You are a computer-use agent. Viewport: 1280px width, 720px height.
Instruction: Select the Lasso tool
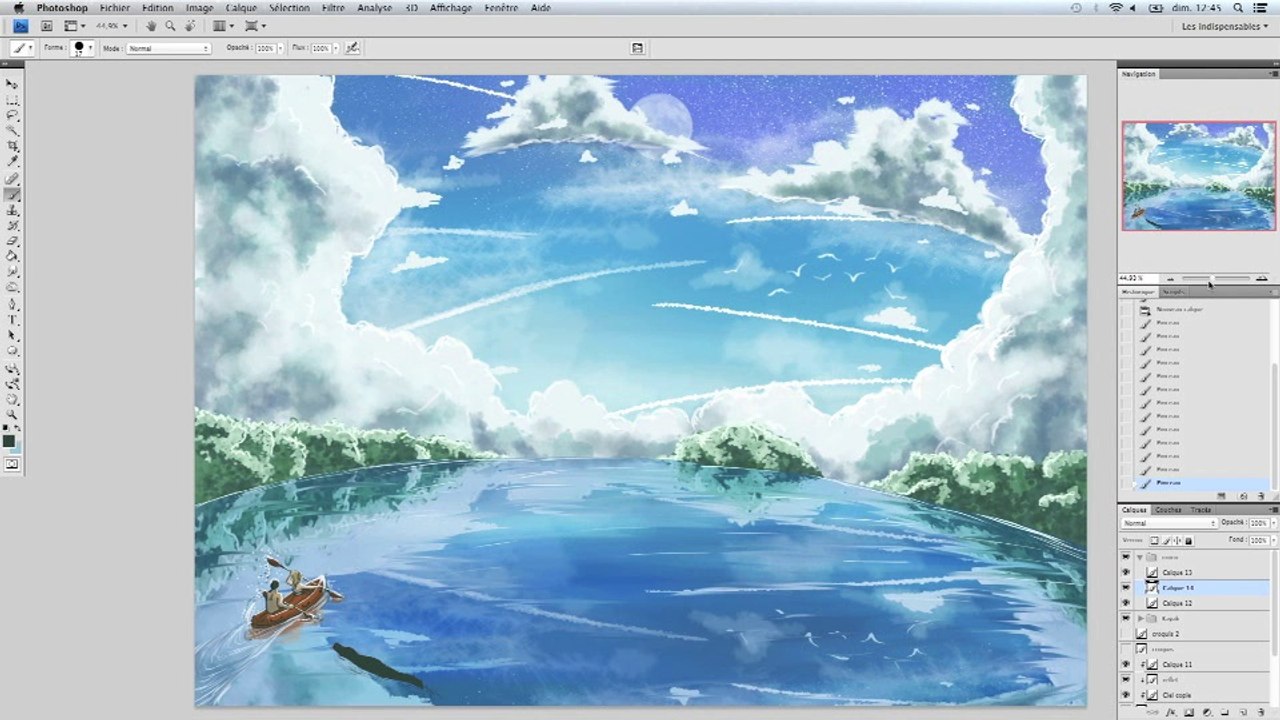coord(12,116)
